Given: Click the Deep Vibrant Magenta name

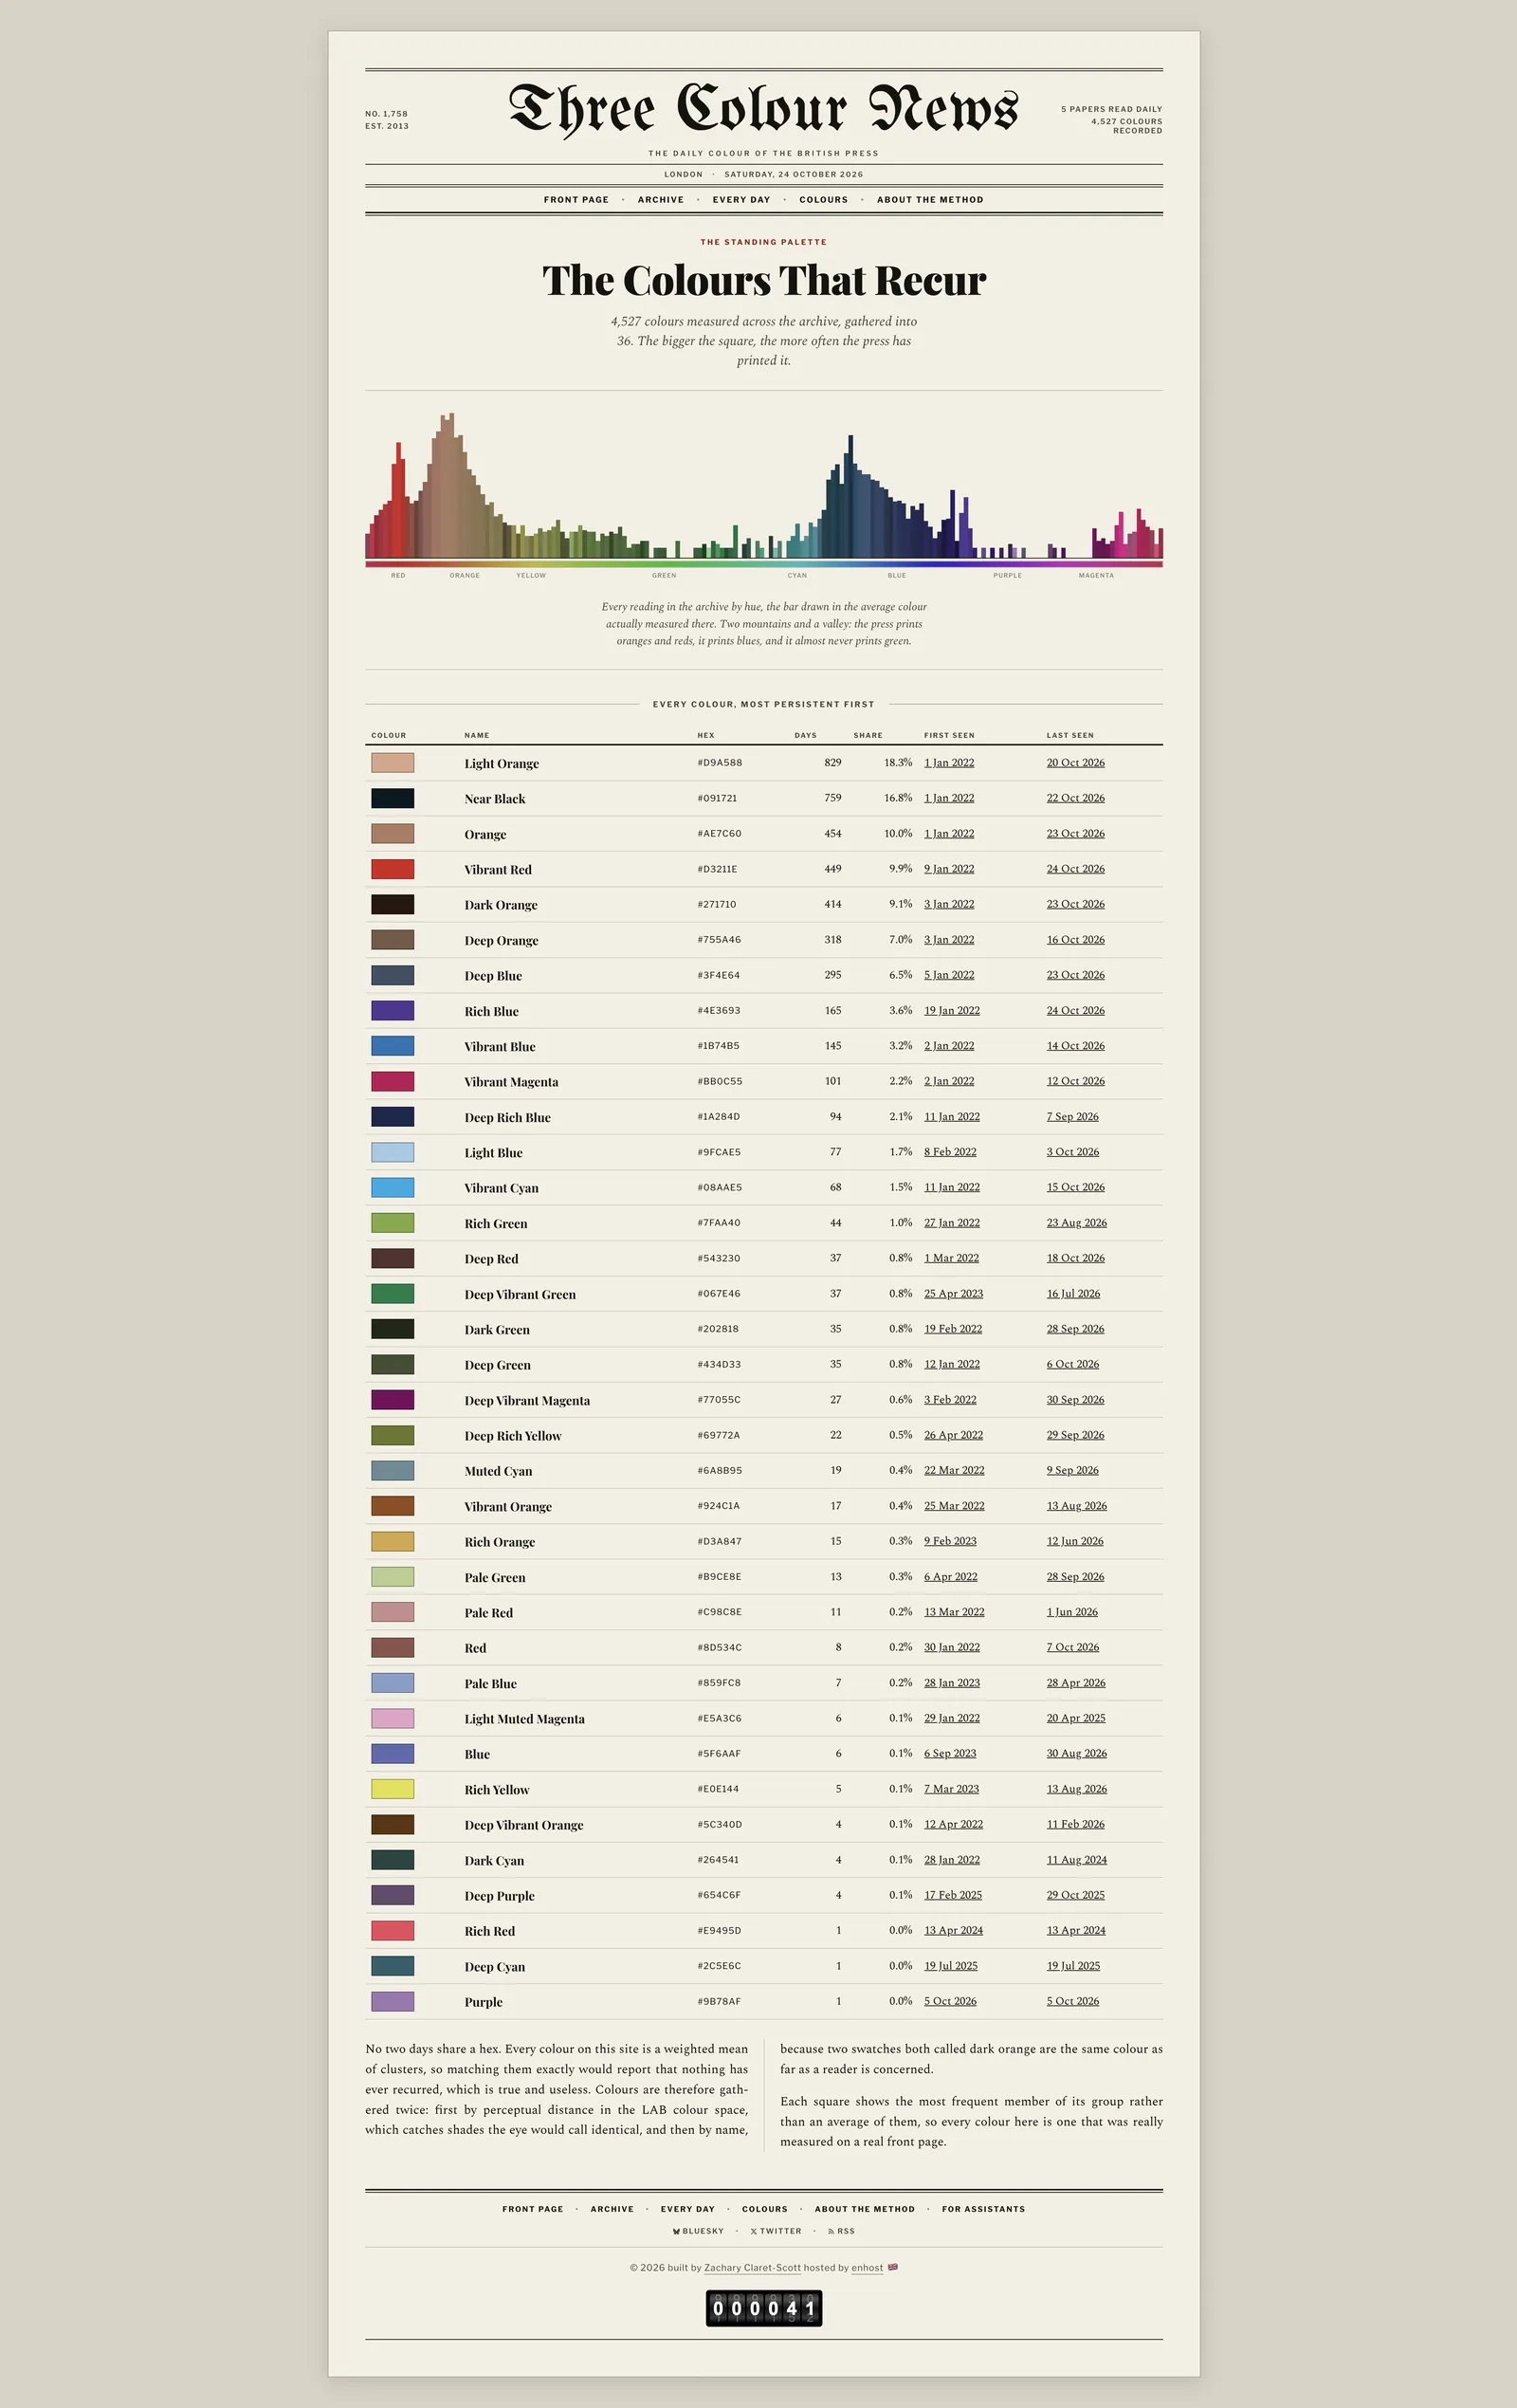Looking at the screenshot, I should 527,1400.
